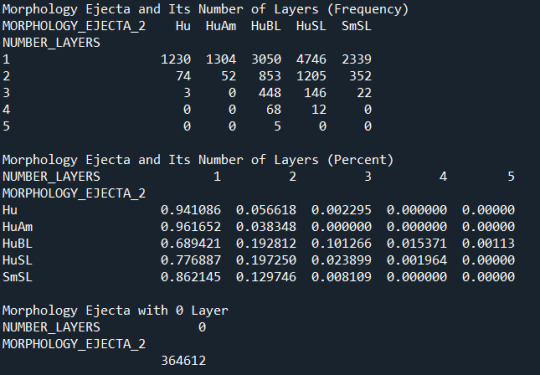The image size is (540, 375).
Task: Click the percent value 0.192812
Action: click(x=266, y=244)
